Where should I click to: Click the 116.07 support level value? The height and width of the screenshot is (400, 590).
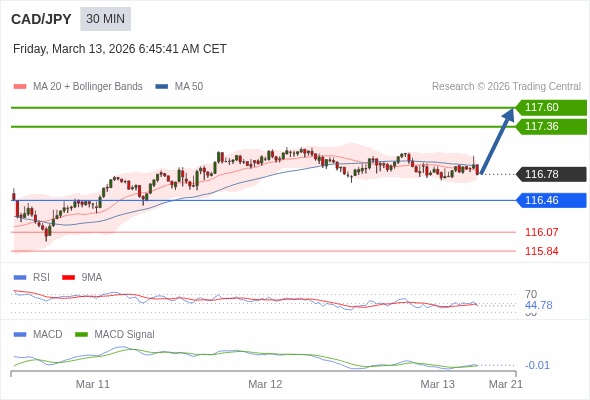[541, 232]
